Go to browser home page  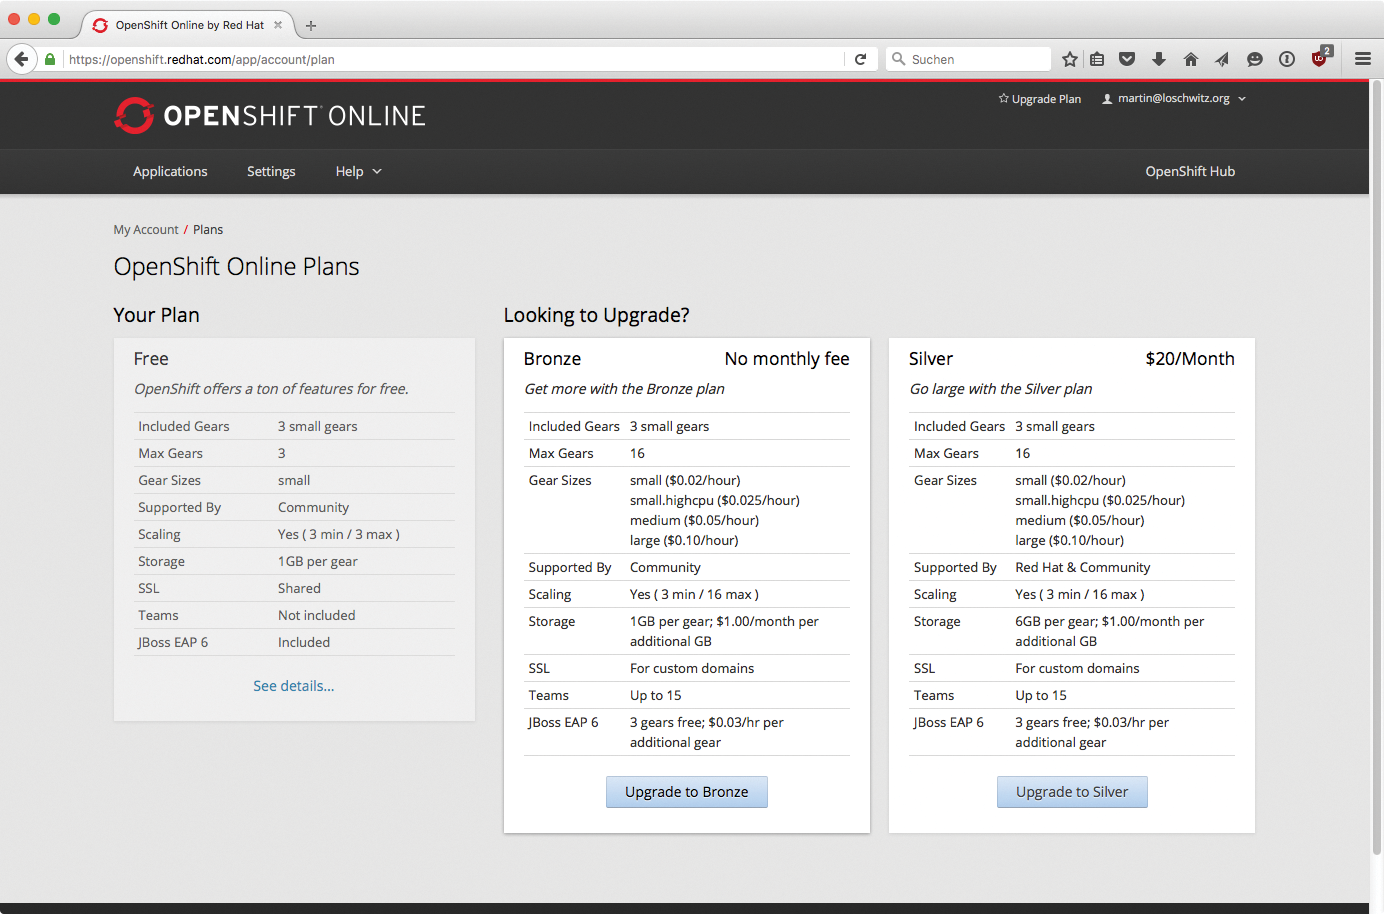(x=1190, y=59)
